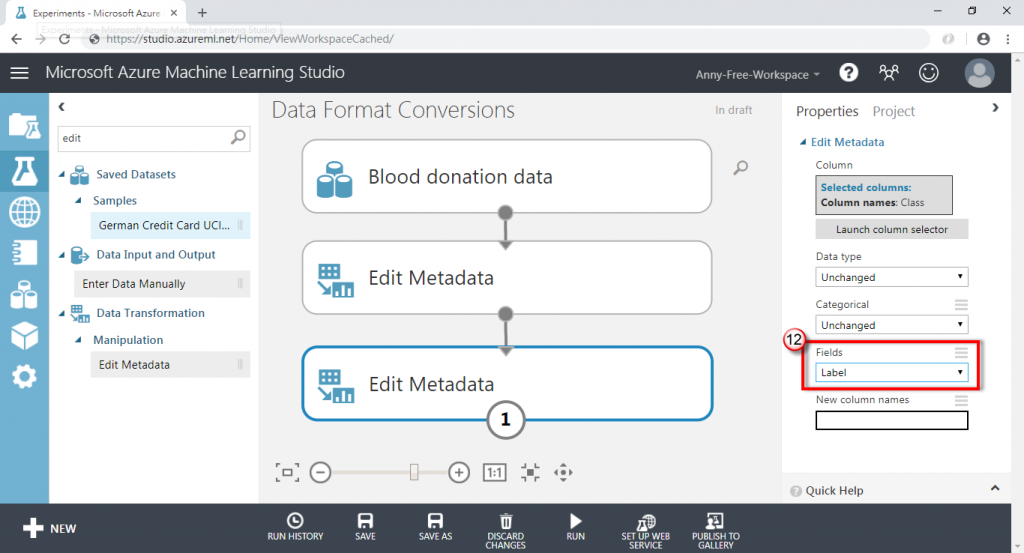Open a new browser tab
This screenshot has height=553, width=1024.
tap(202, 12)
